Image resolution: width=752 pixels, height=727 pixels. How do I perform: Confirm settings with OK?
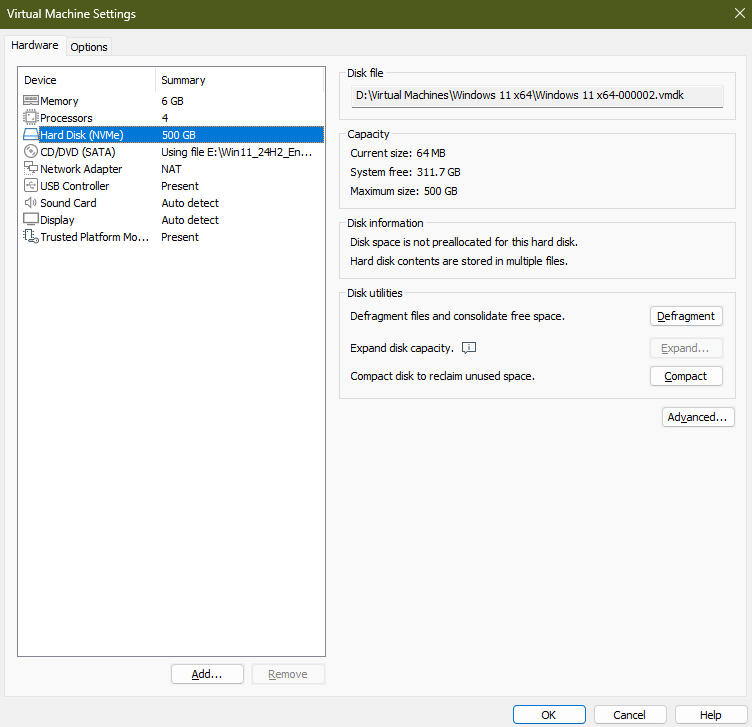point(549,715)
